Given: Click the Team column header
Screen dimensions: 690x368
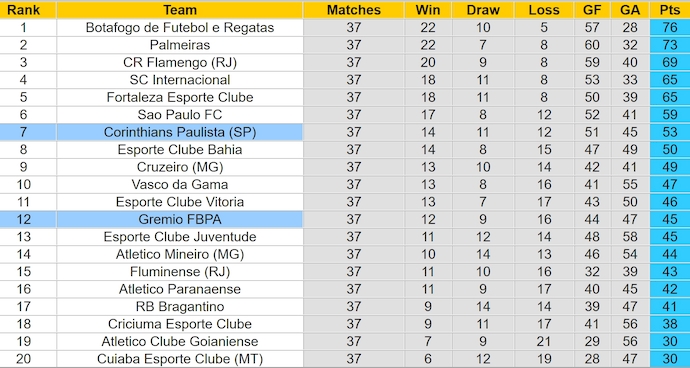Looking at the screenshot, I should click(180, 10).
